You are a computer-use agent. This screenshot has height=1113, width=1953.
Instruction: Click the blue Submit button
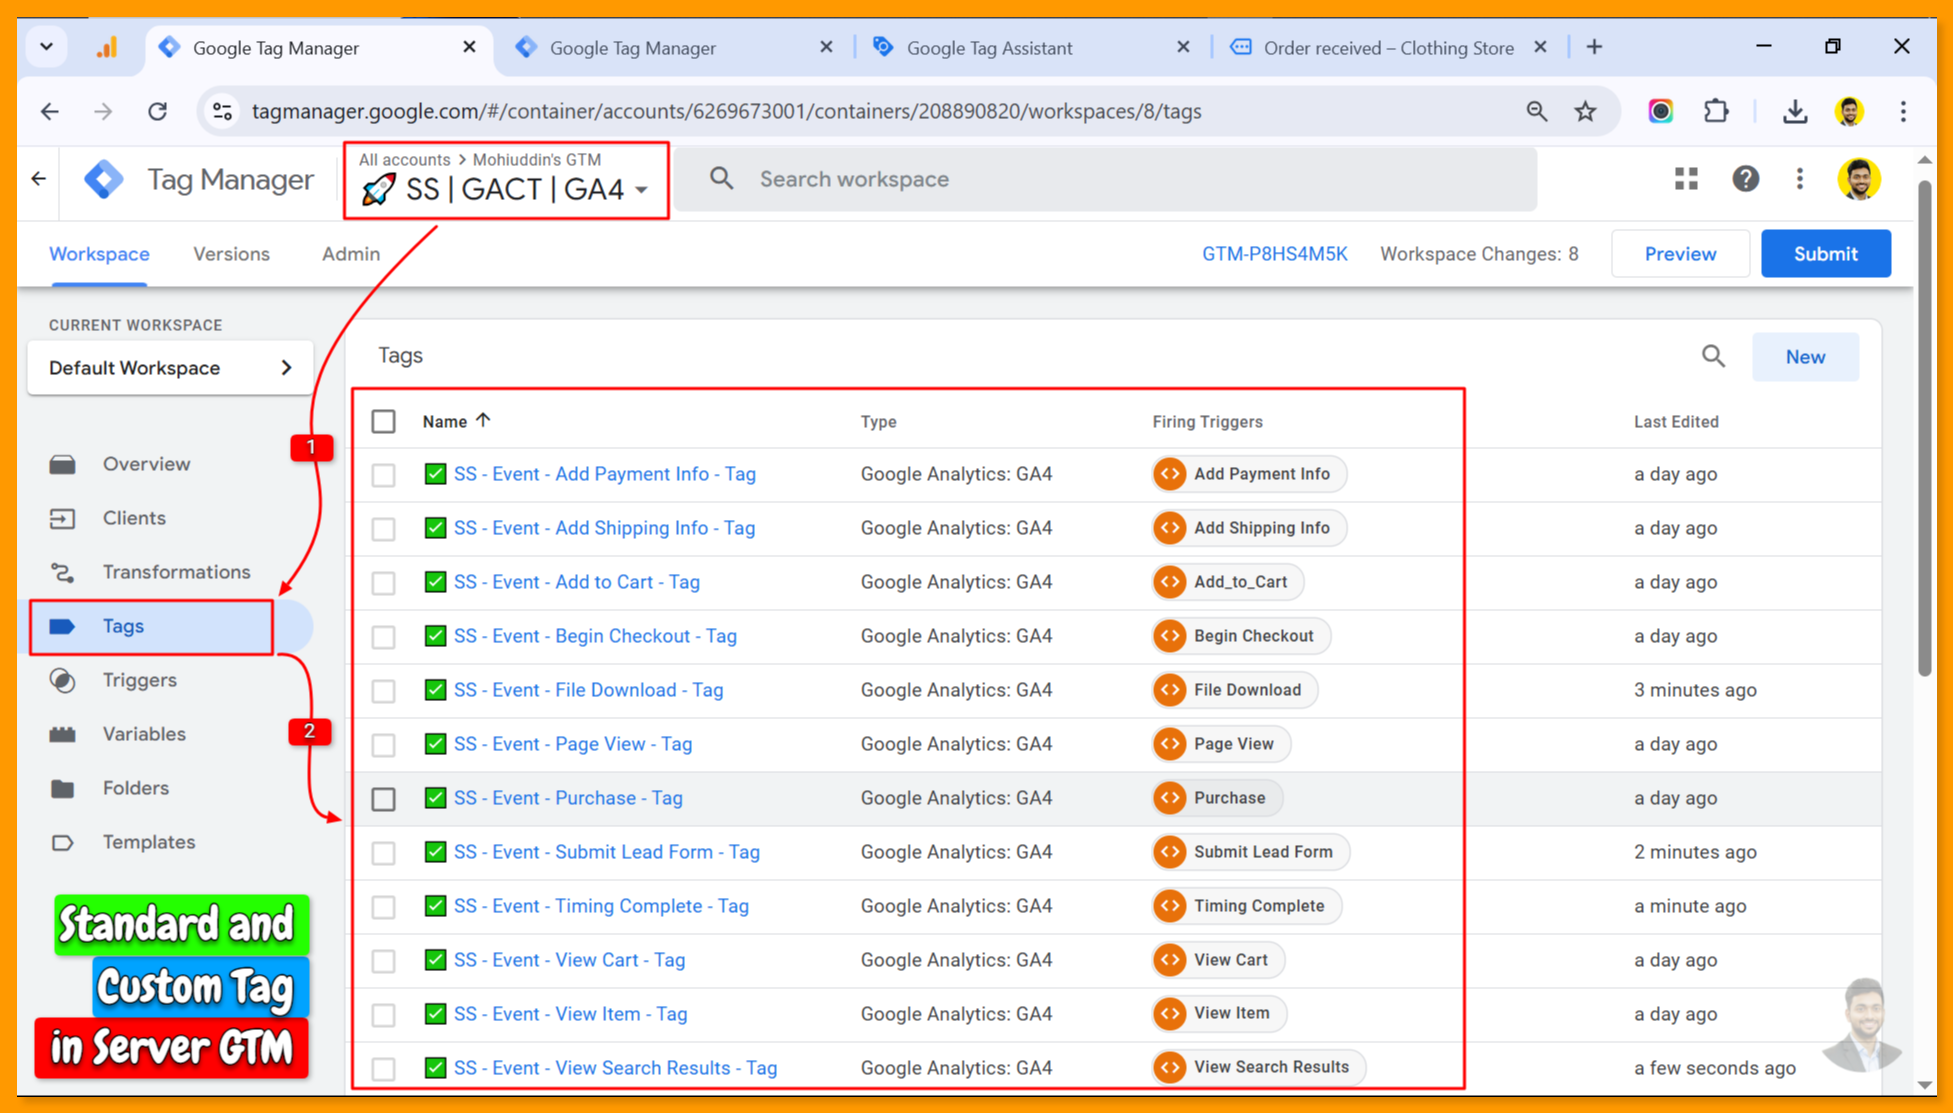(1825, 254)
